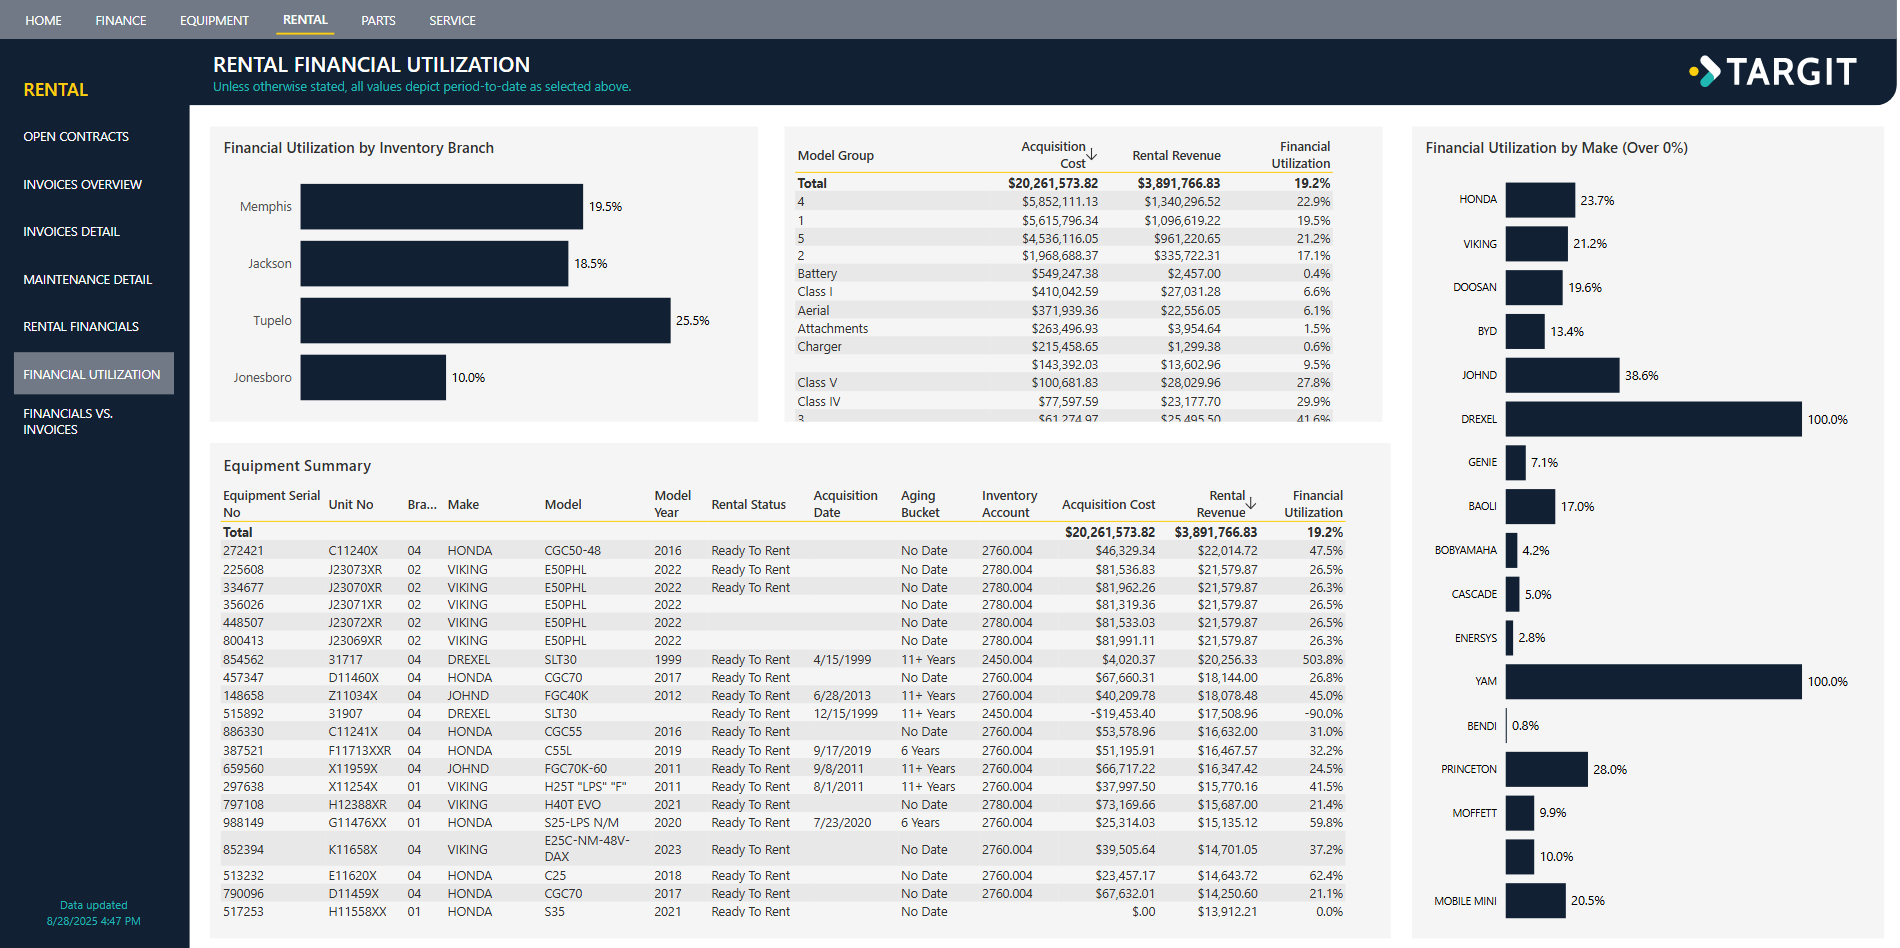
Task: Click INVOICES DETAIL in sidebar
Action: (x=71, y=231)
